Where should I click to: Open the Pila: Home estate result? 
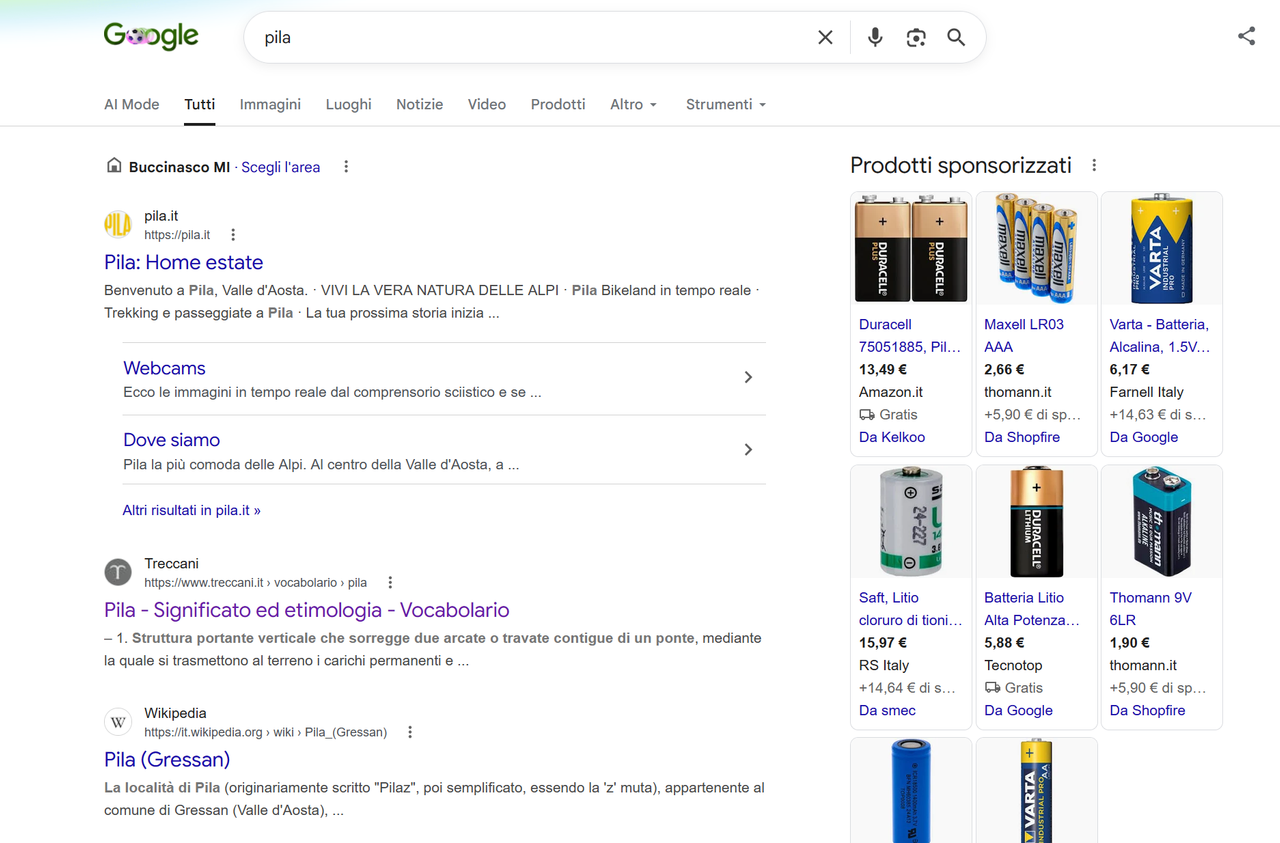(184, 262)
